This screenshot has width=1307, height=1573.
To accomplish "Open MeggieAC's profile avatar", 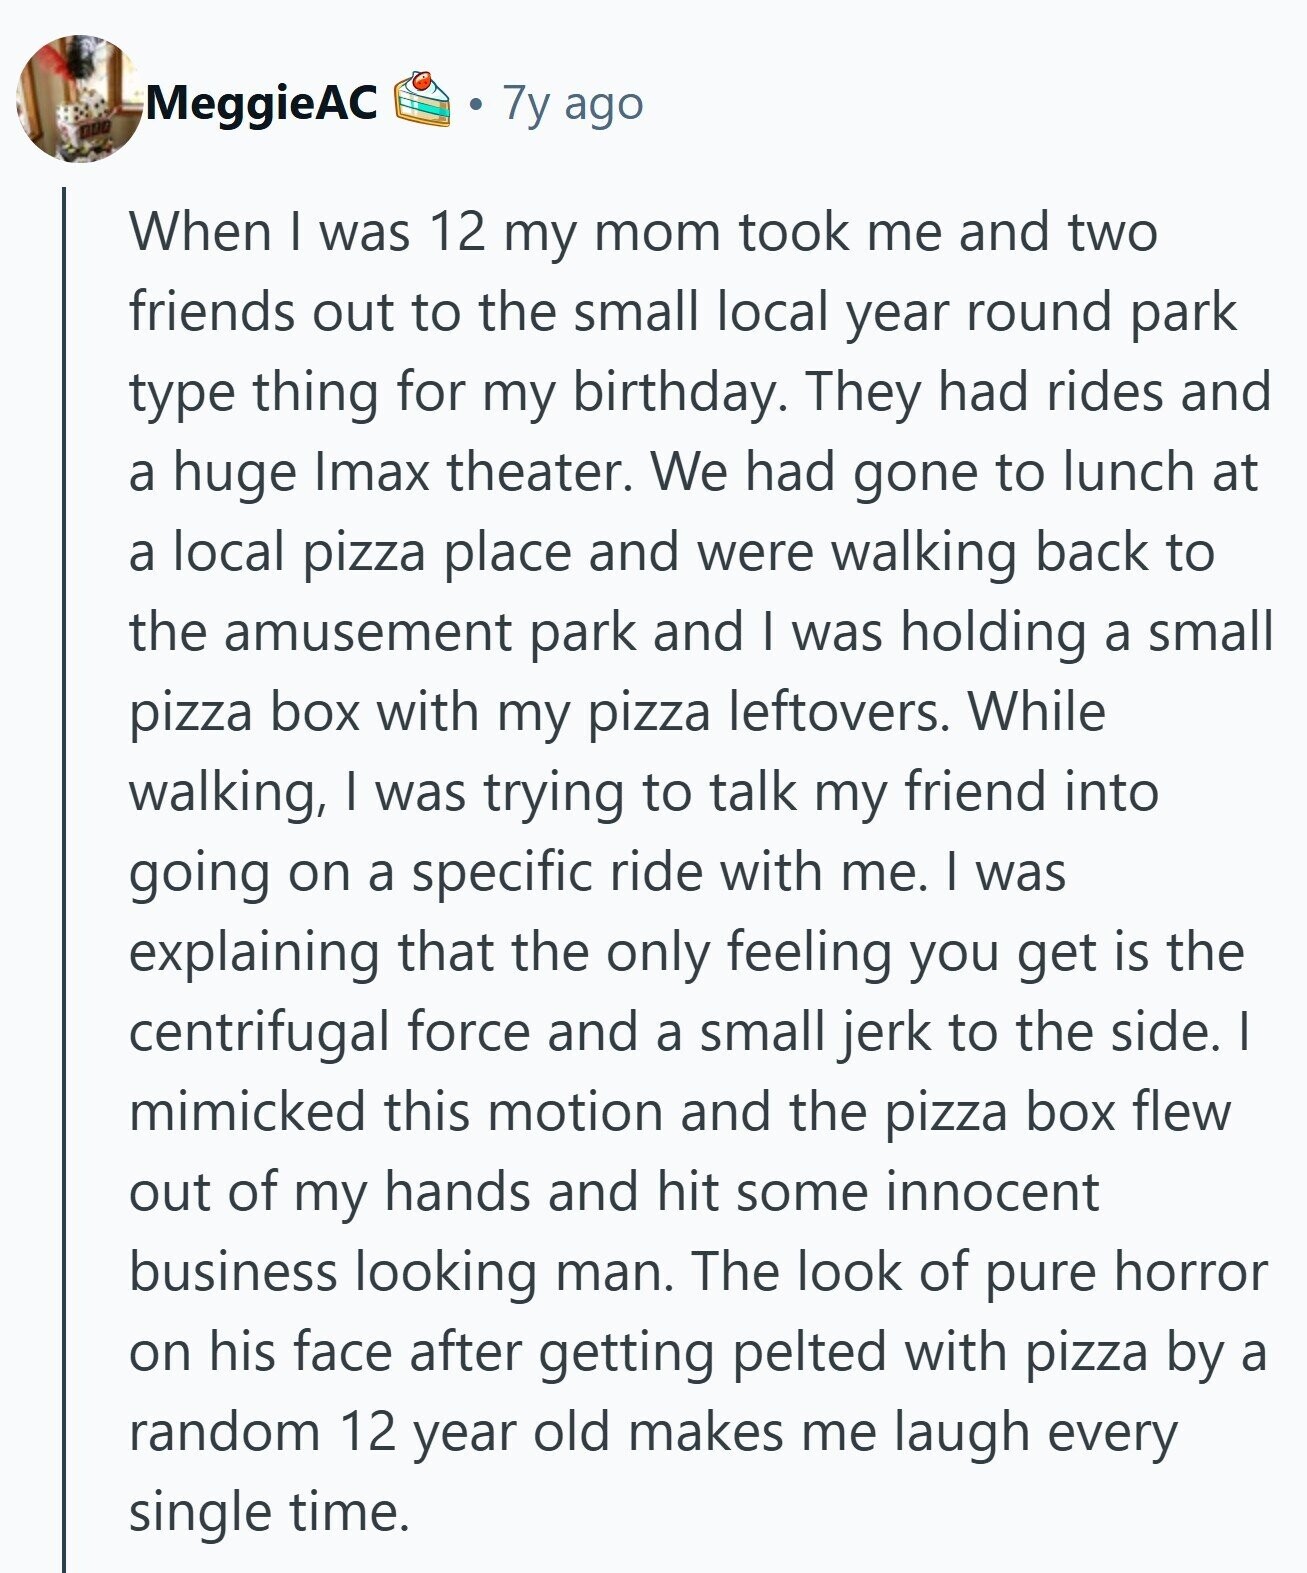I will tap(80, 99).
